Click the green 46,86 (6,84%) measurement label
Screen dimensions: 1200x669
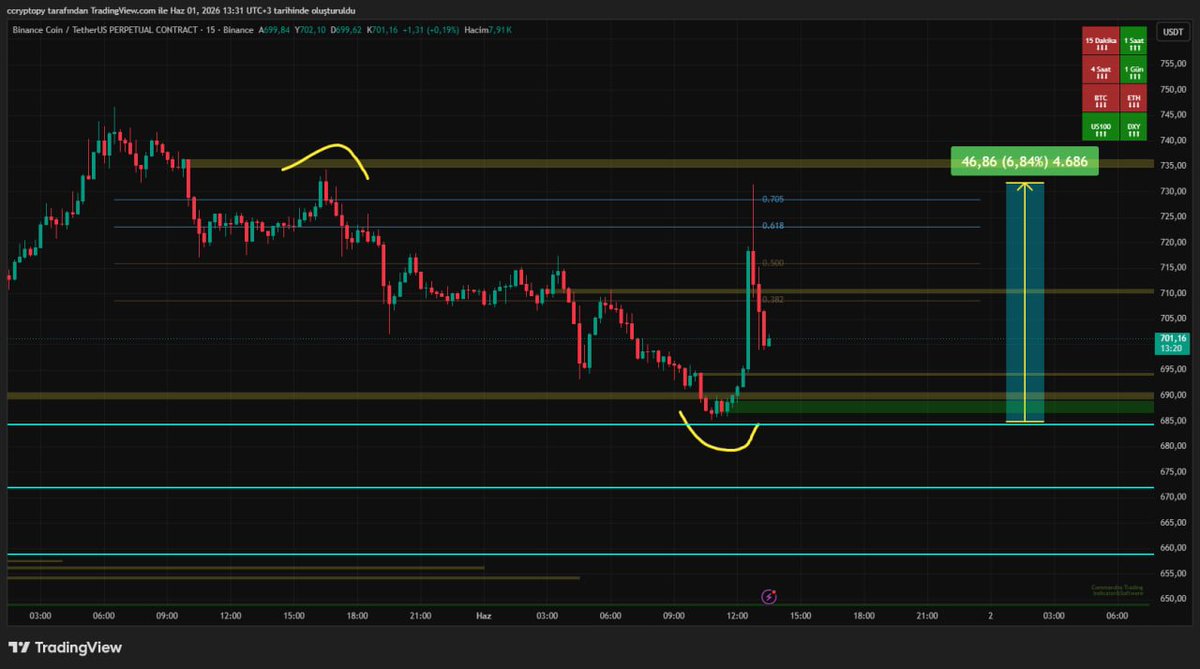point(1025,161)
